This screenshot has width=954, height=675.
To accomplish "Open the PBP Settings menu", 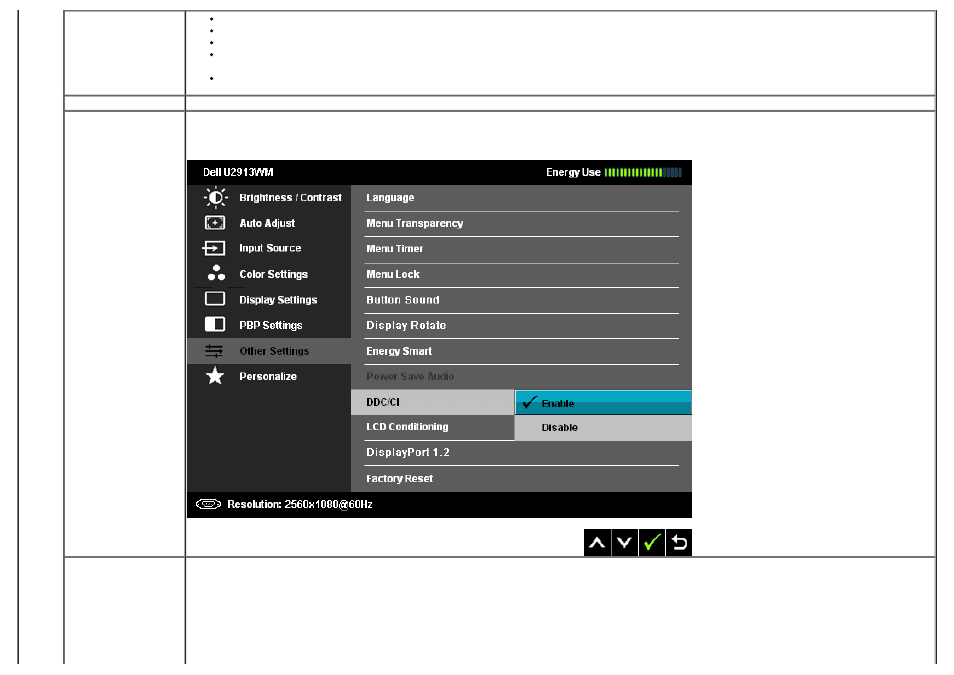I will click(270, 325).
